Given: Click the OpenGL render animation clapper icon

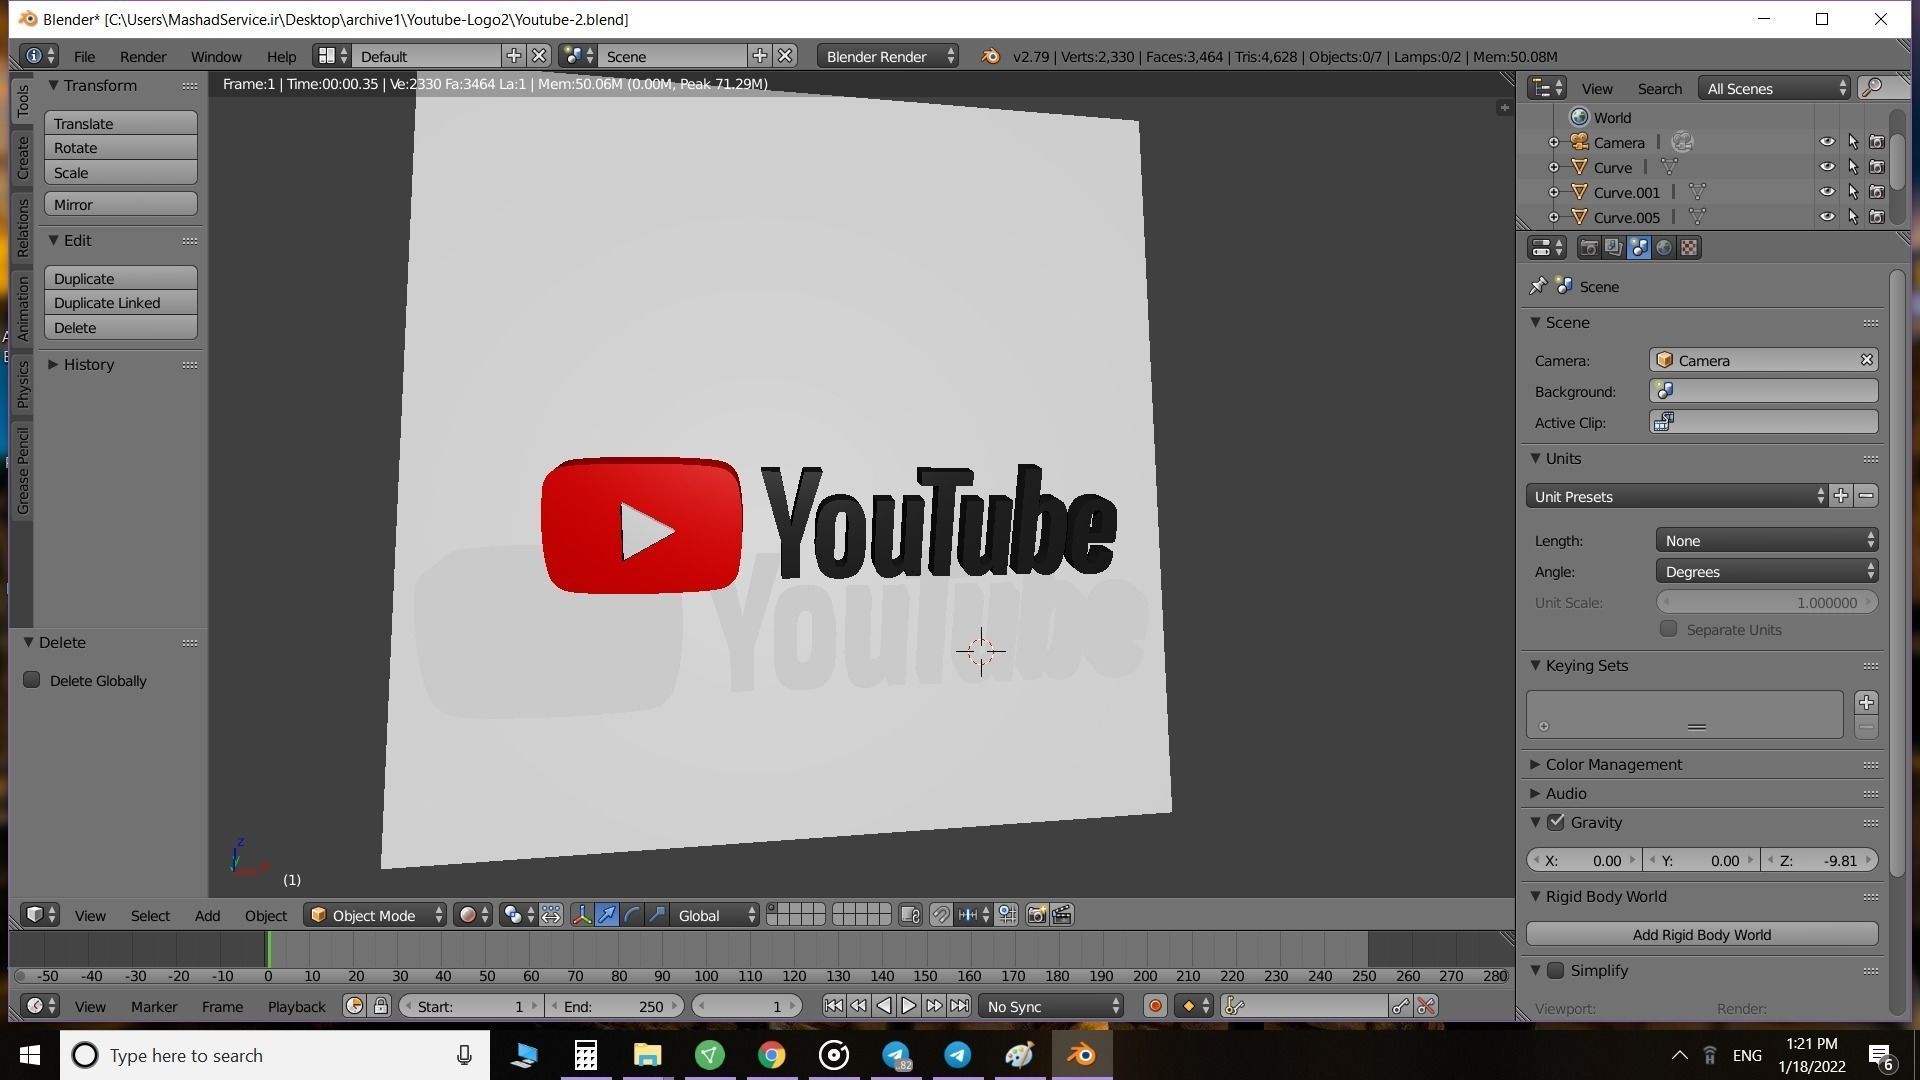Looking at the screenshot, I should 1062,915.
